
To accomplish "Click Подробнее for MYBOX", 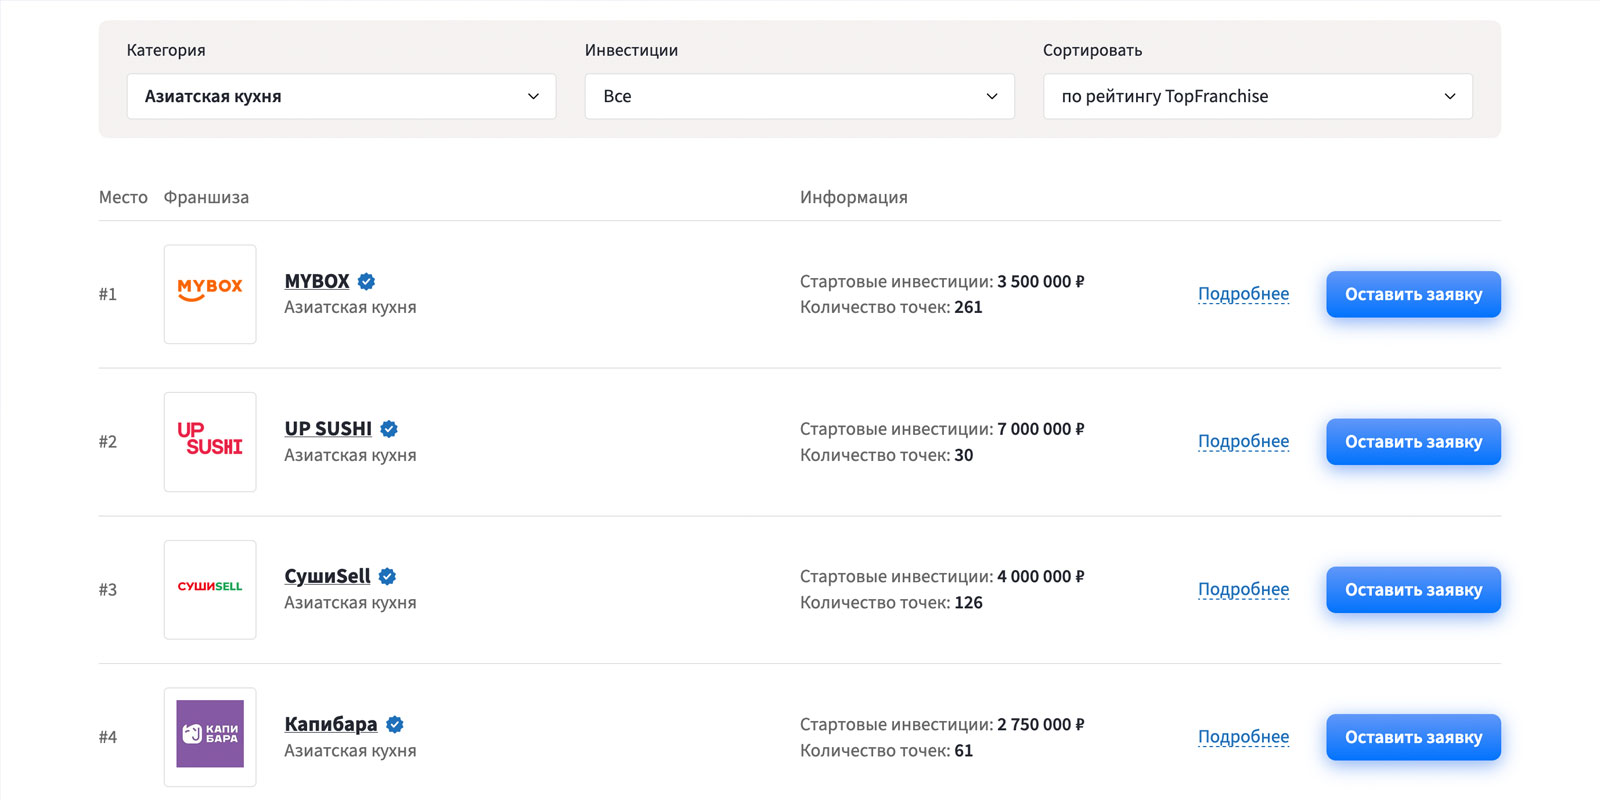I will [x=1243, y=294].
